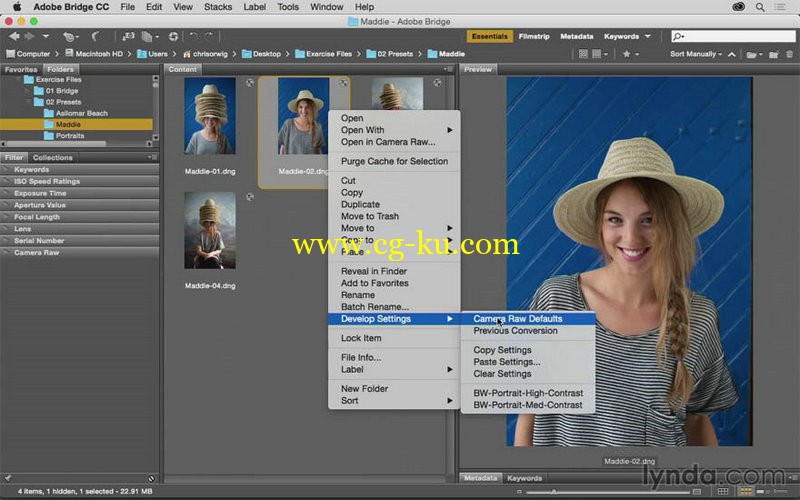The width and height of the screenshot is (800, 500).
Task: Choose Purge Cache for Selection
Action: coord(394,161)
